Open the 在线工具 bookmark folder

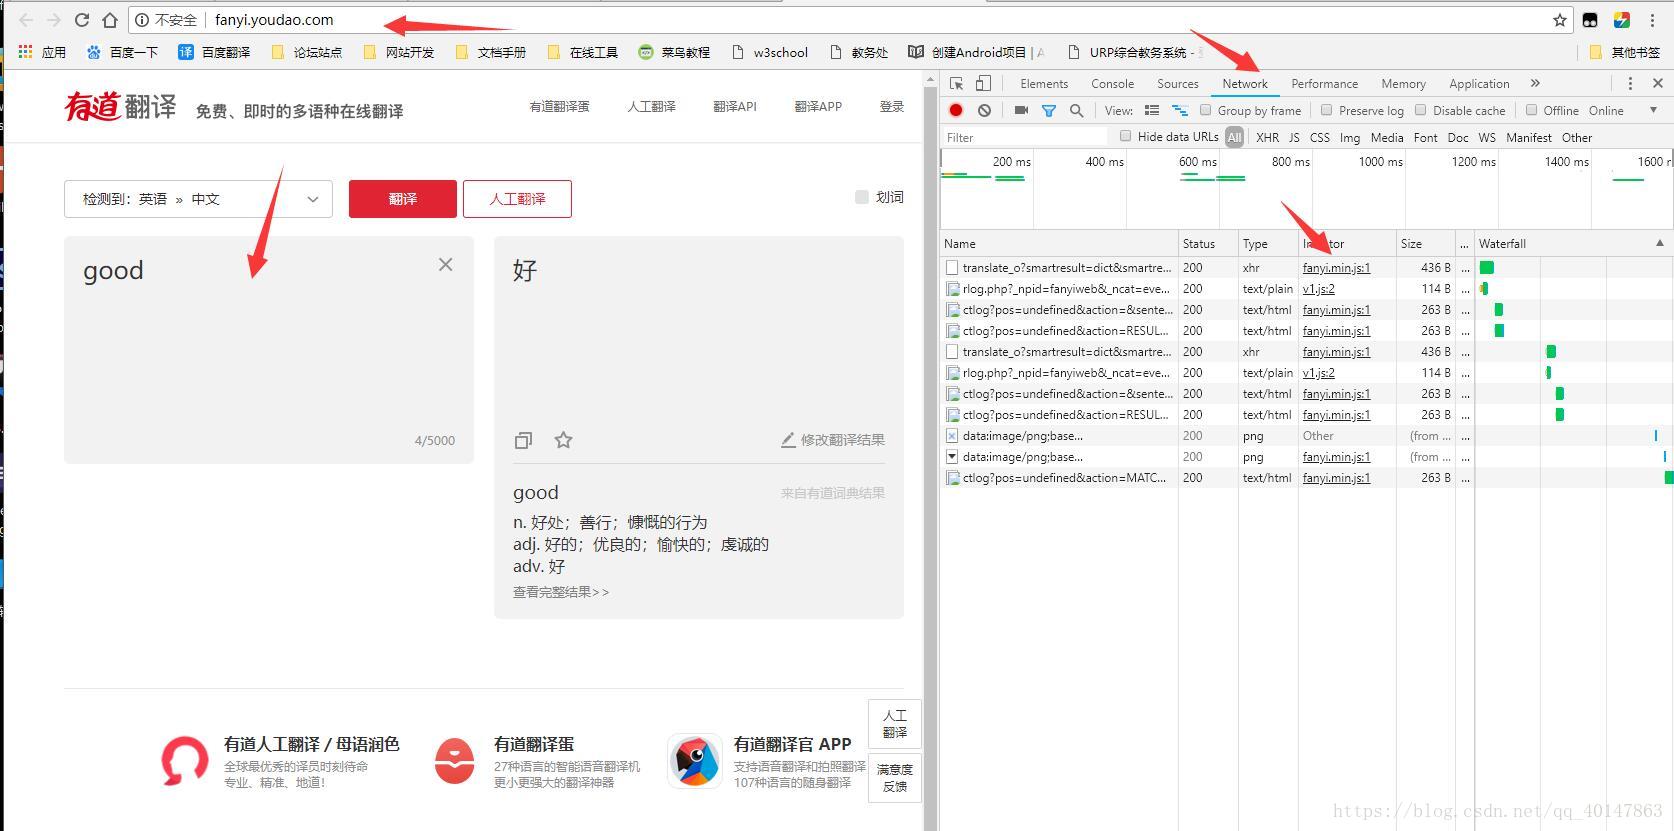click(x=582, y=52)
